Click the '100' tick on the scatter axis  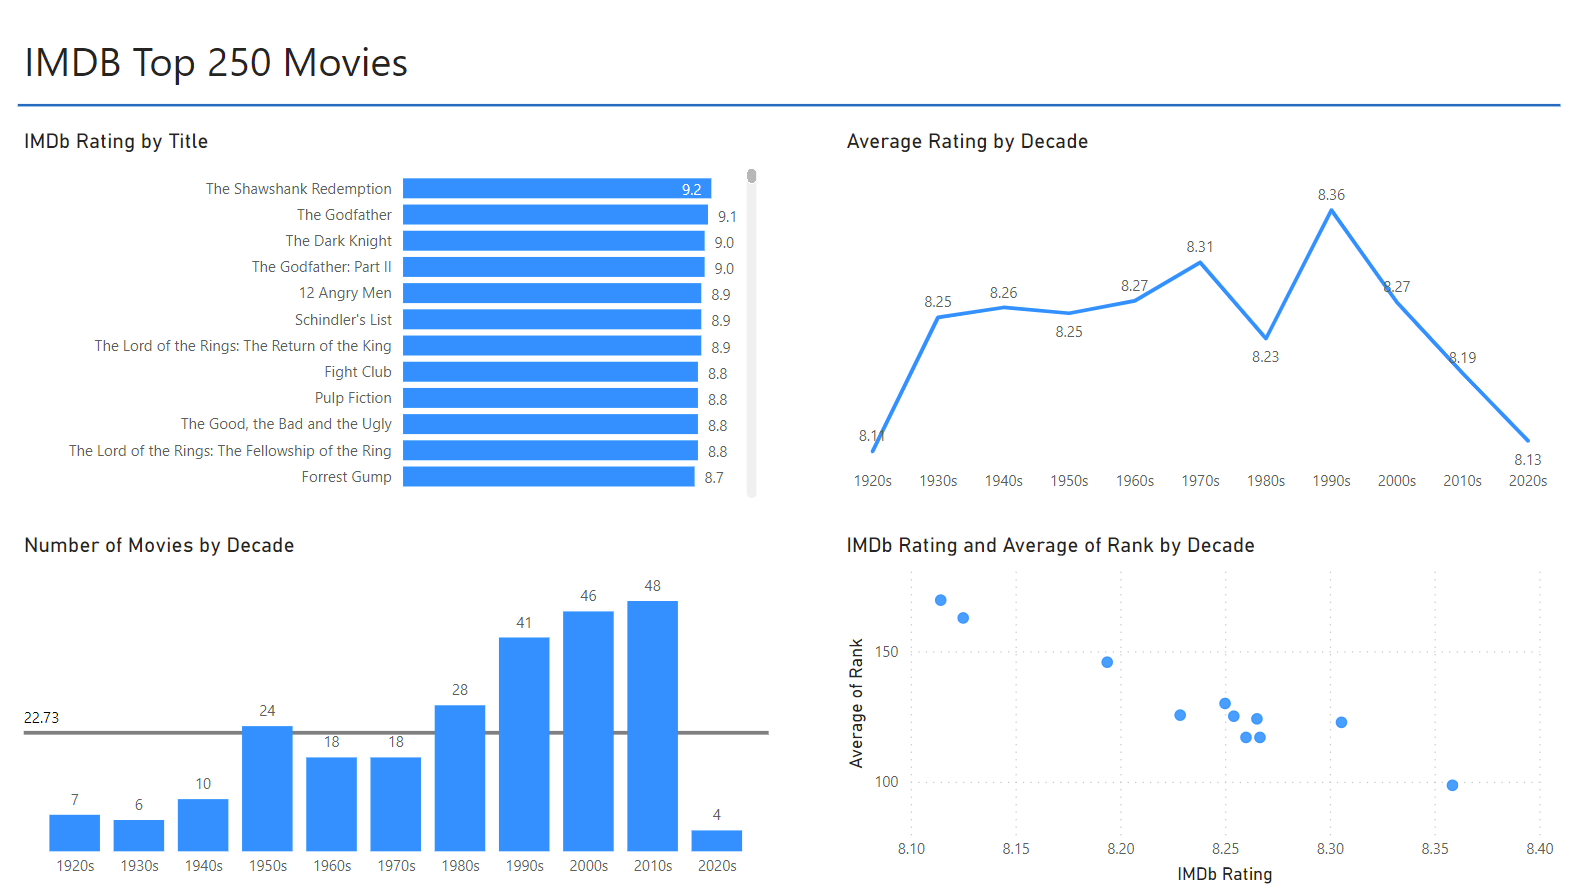[887, 782]
